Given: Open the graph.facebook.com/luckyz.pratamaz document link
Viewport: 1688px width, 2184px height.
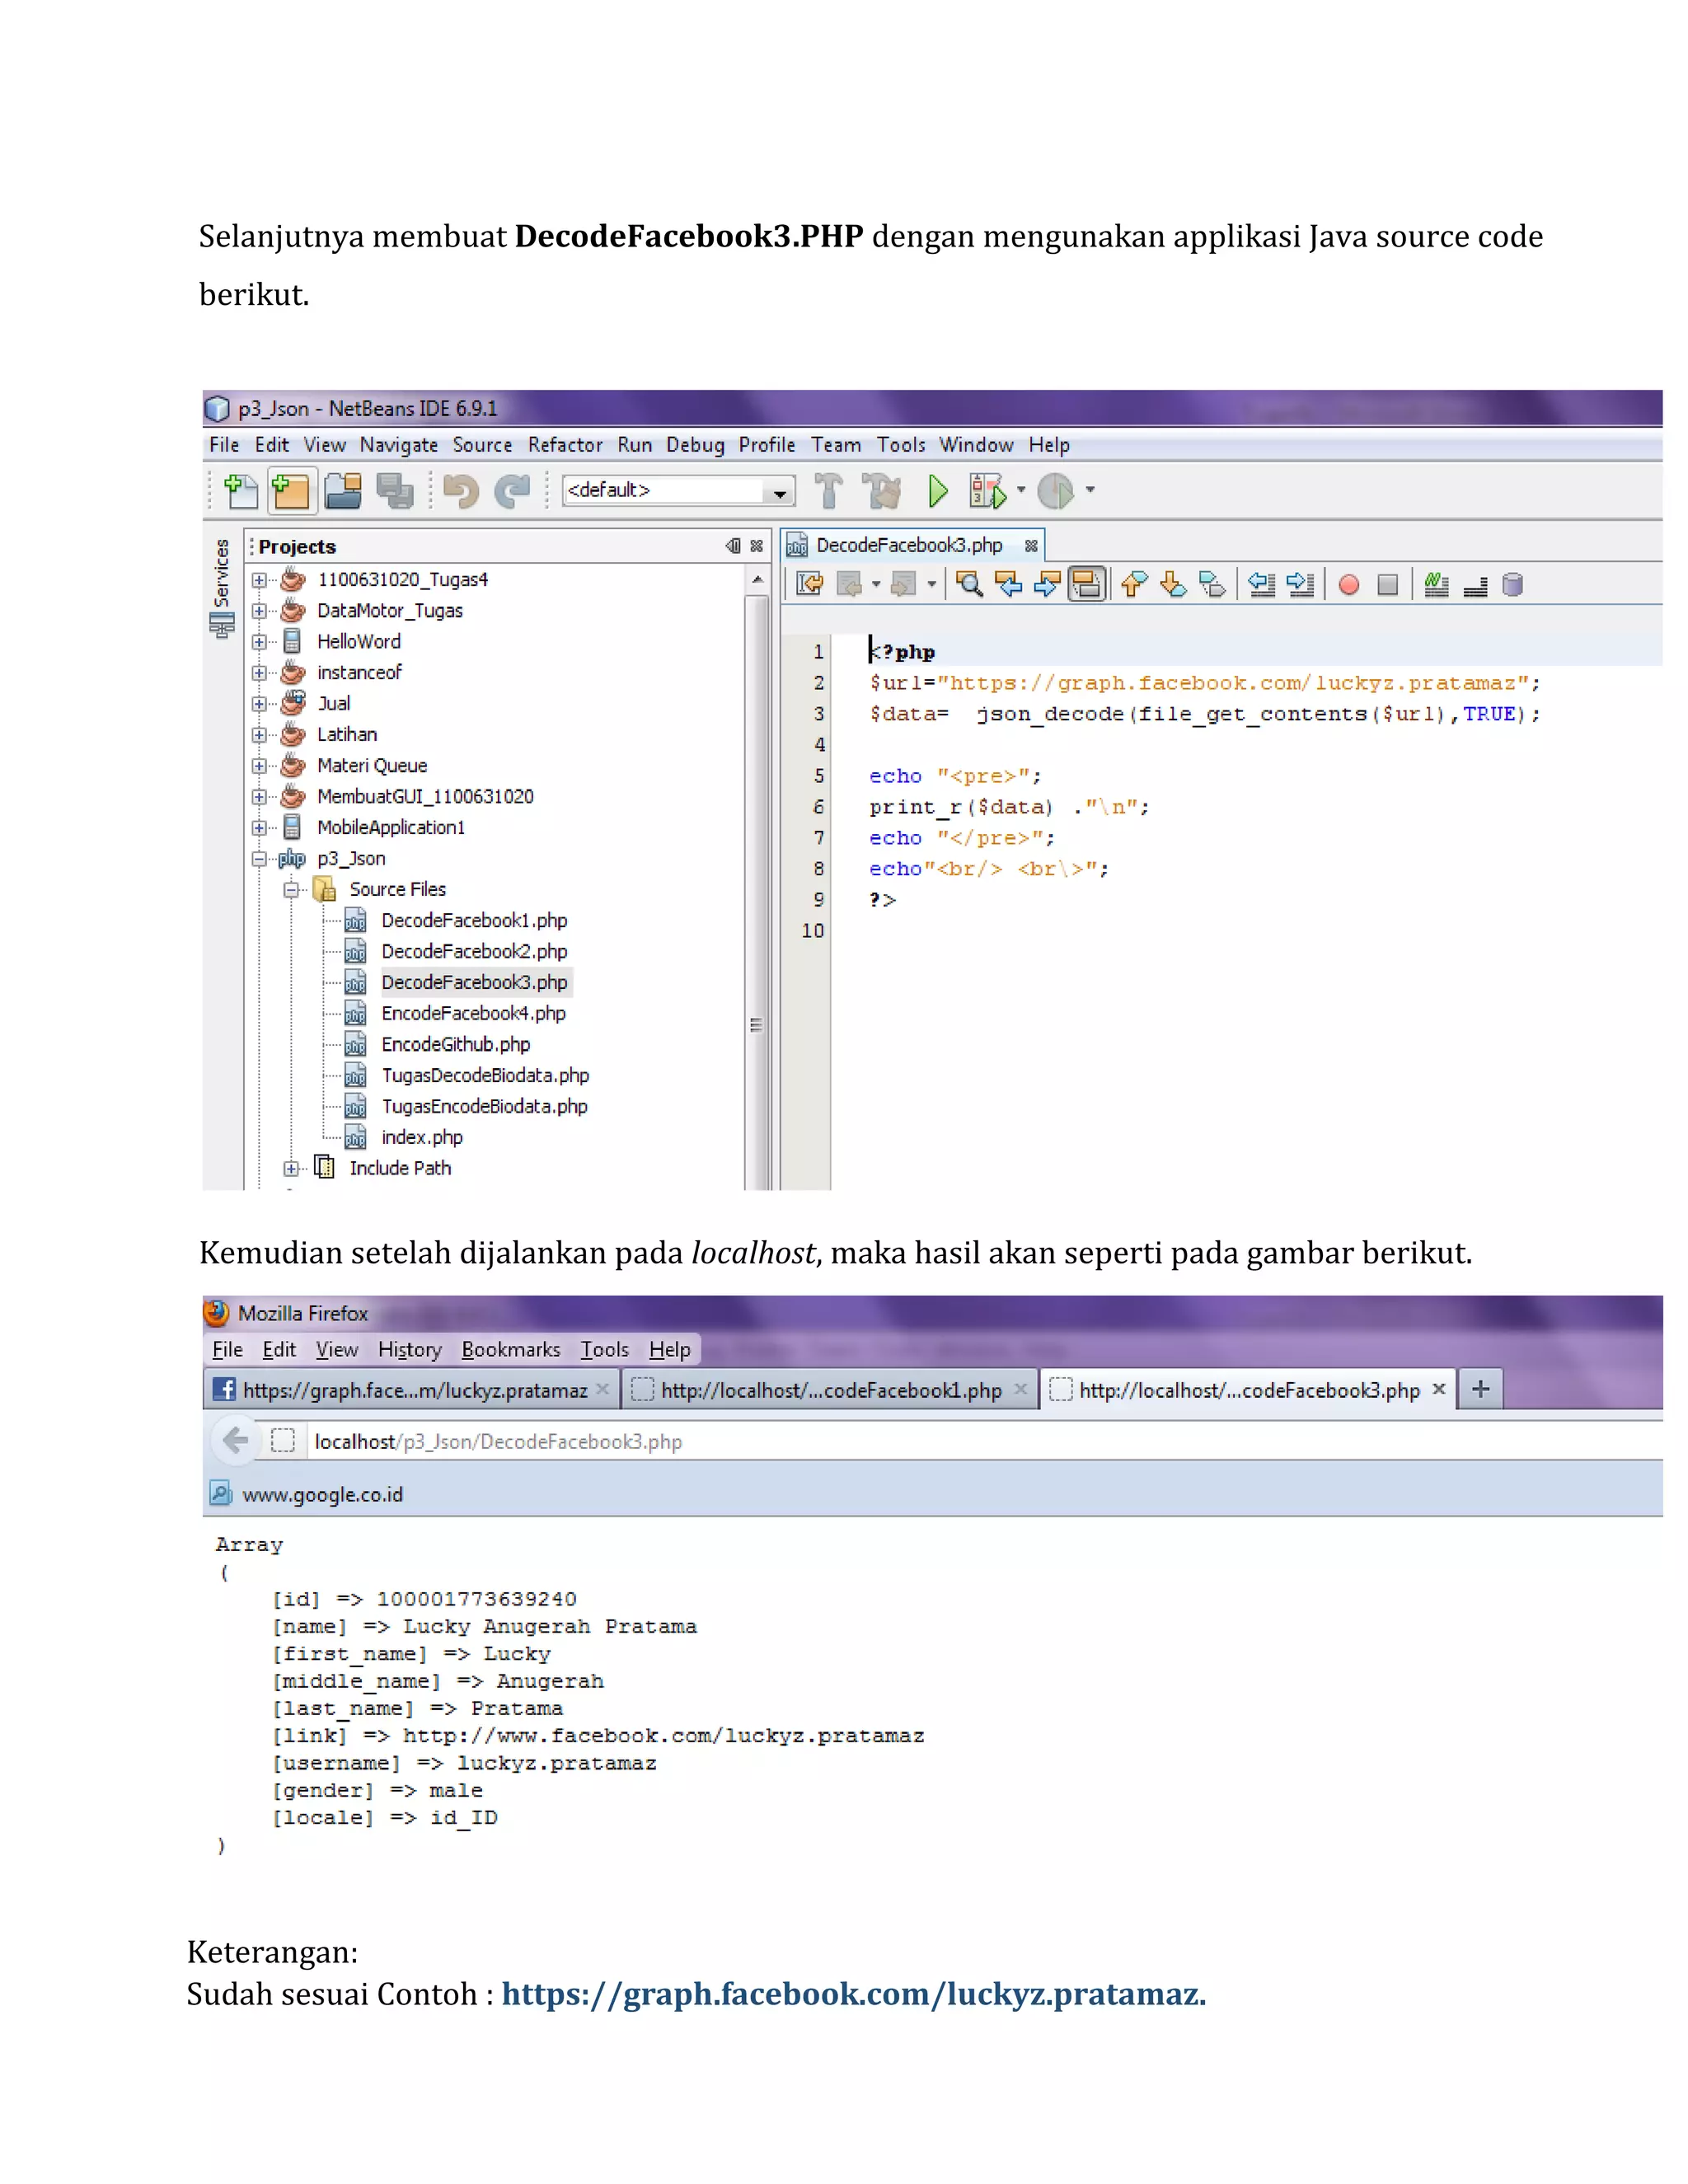Looking at the screenshot, I should pyautogui.click(x=853, y=1994).
